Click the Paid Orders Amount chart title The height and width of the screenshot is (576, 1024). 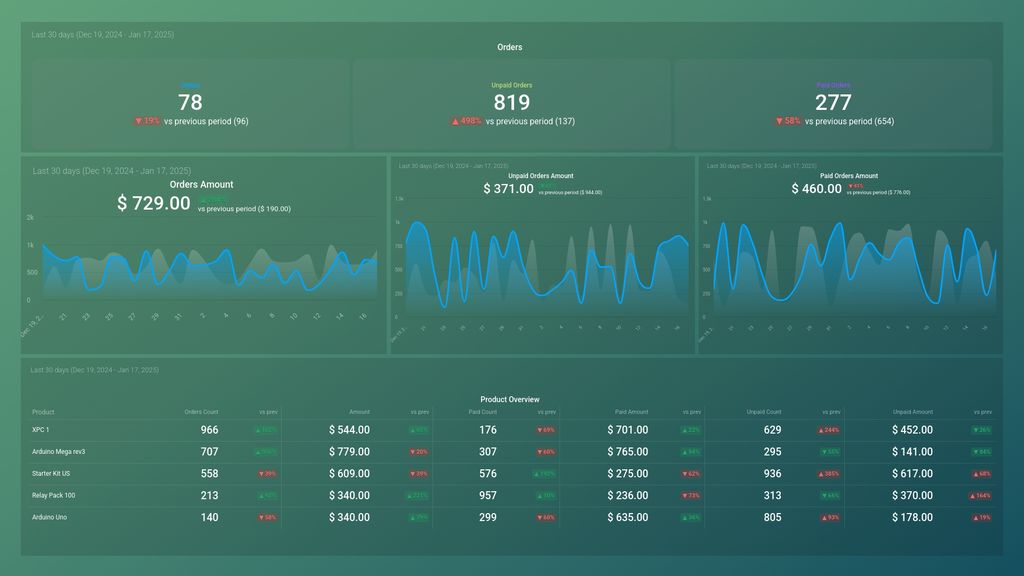point(849,176)
